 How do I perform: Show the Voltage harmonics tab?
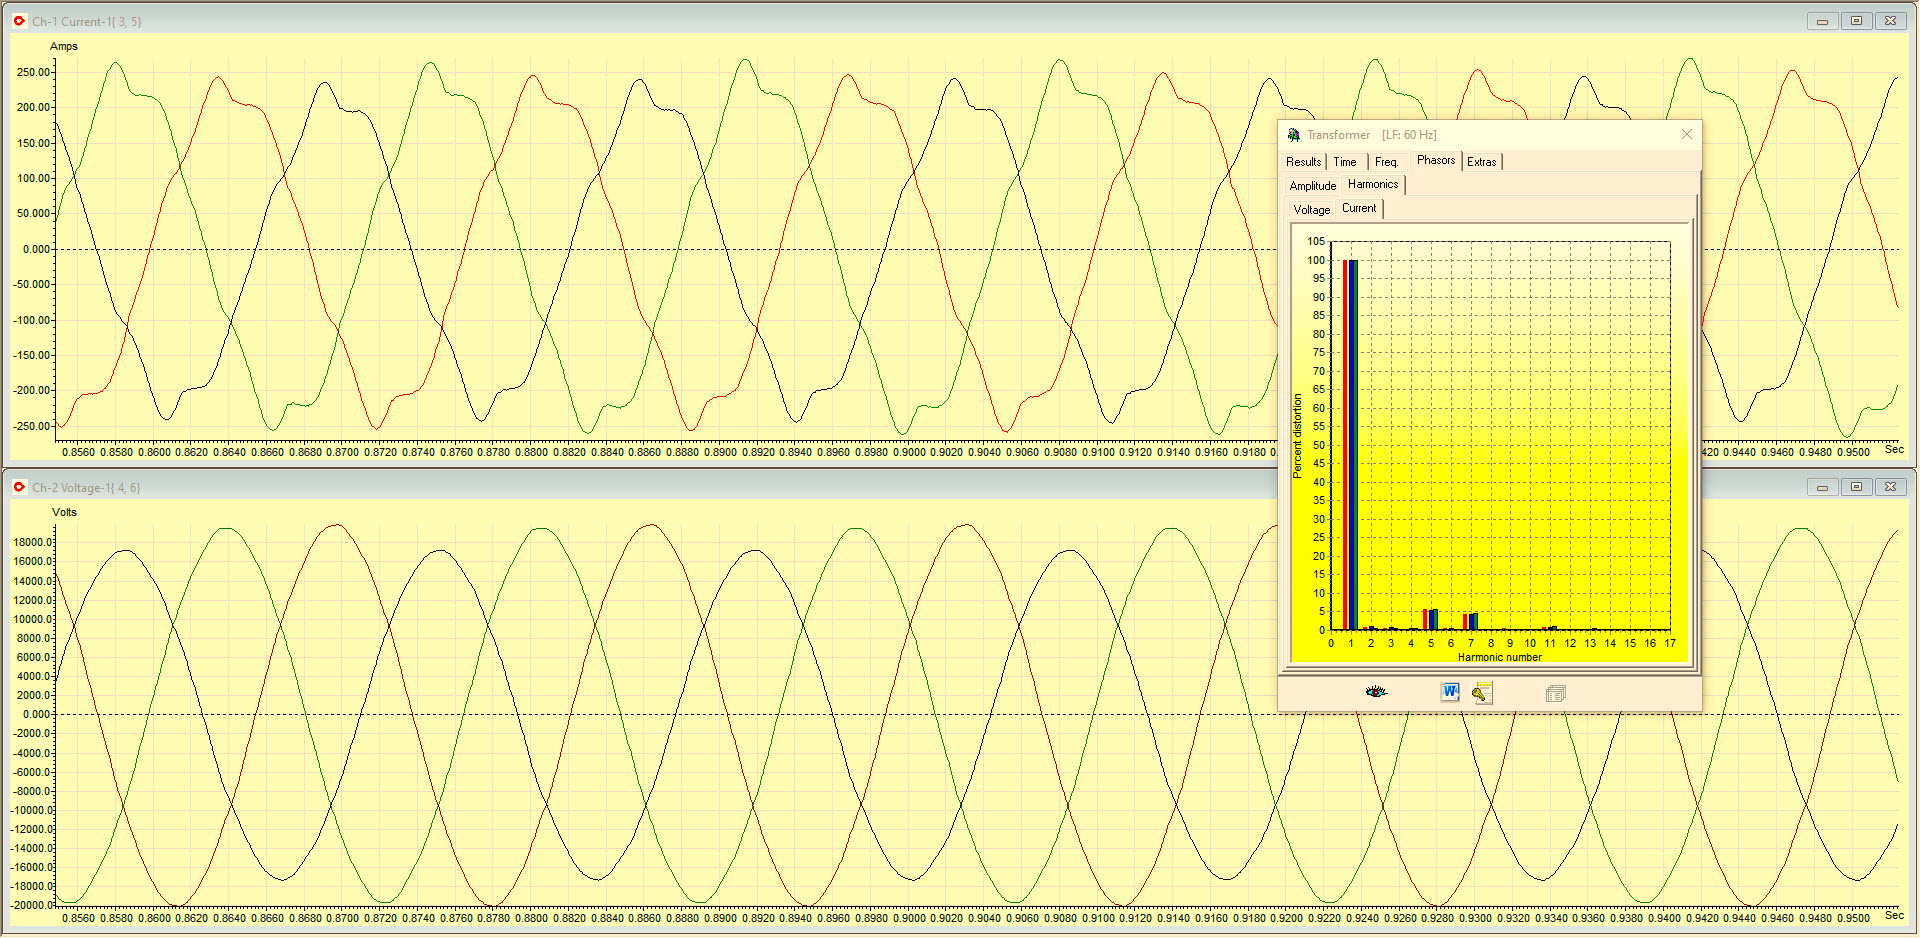point(1312,210)
